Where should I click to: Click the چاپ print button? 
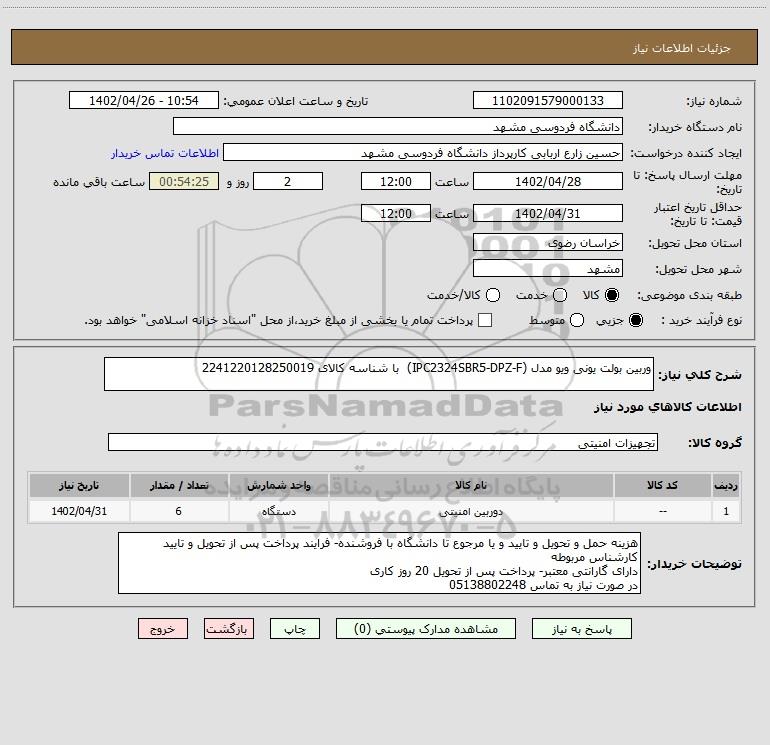pyautogui.click(x=295, y=629)
